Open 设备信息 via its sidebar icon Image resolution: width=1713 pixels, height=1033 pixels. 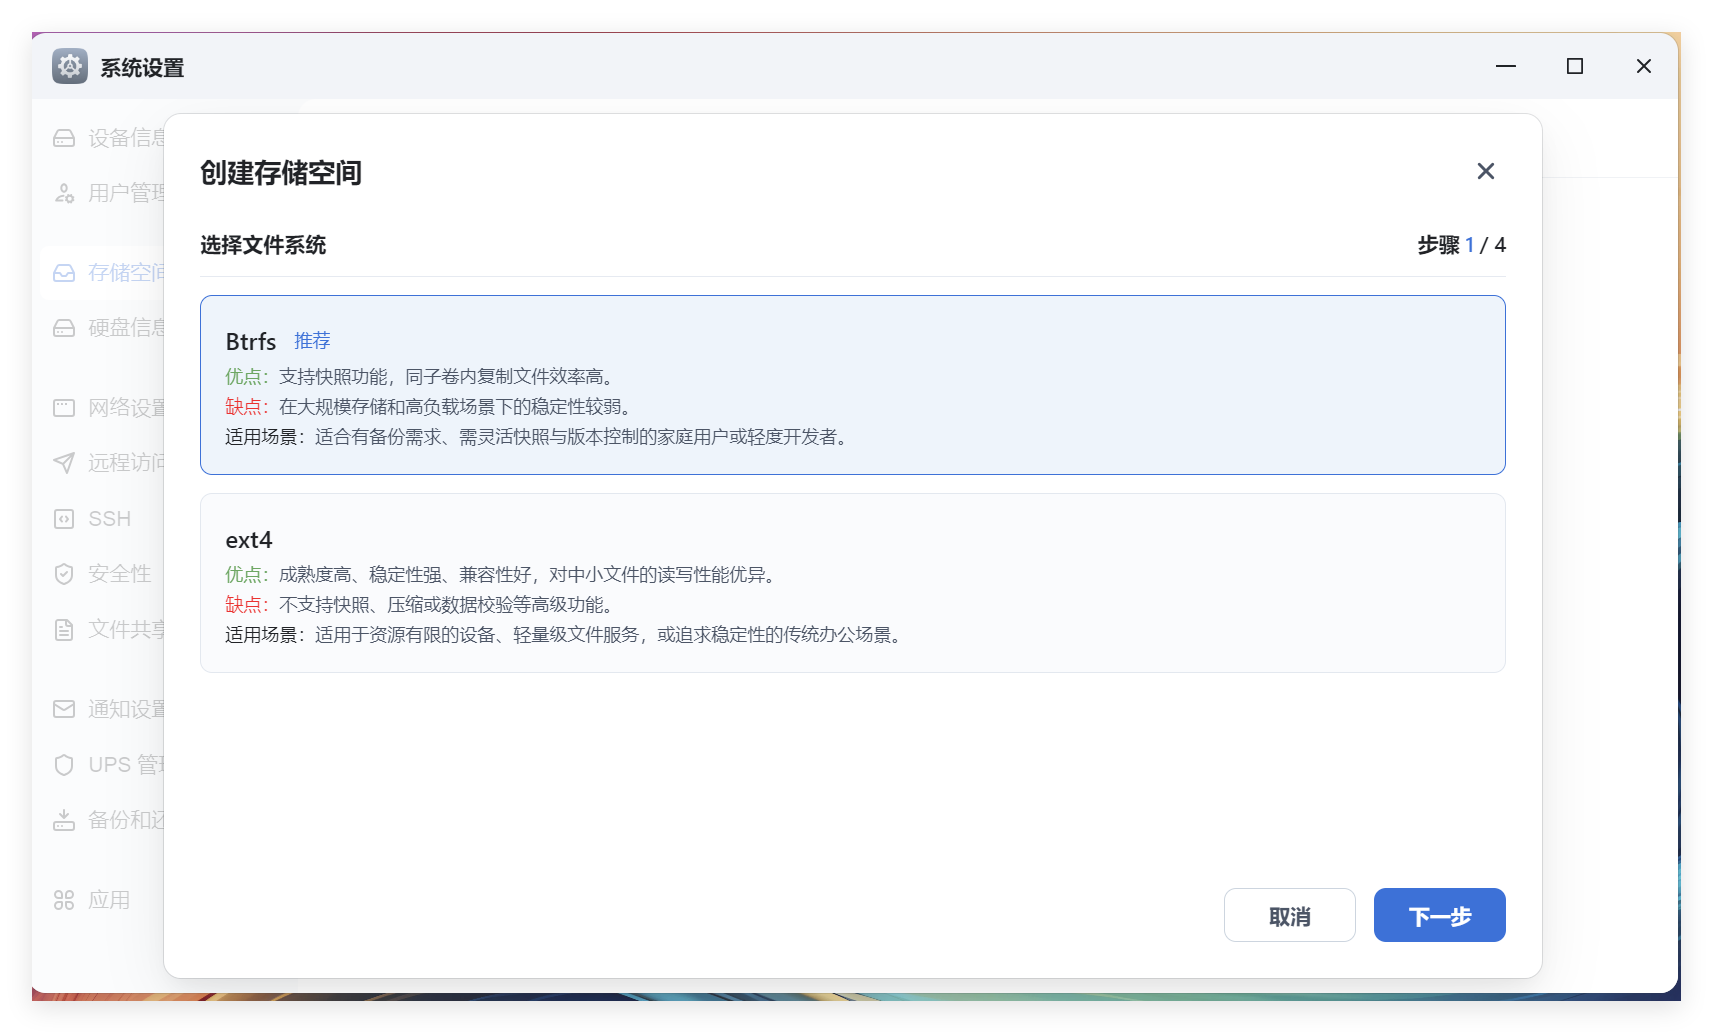click(64, 138)
